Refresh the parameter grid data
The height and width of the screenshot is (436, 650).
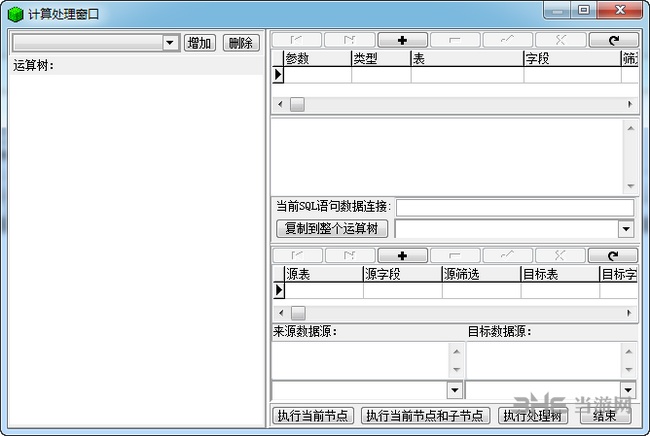click(x=614, y=40)
